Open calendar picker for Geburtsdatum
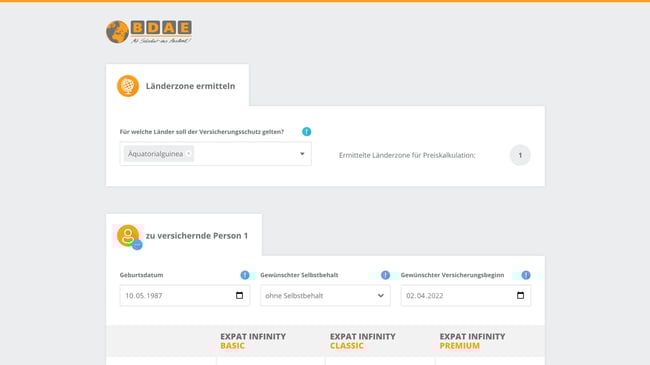650x365 pixels. tap(240, 295)
